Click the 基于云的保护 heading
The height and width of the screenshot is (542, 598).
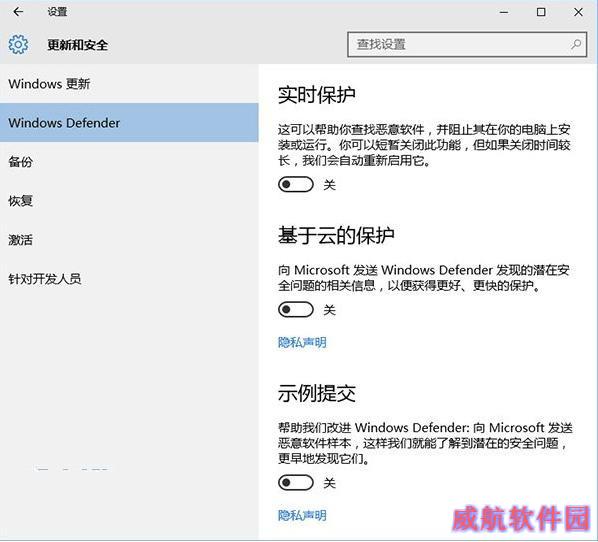[336, 235]
